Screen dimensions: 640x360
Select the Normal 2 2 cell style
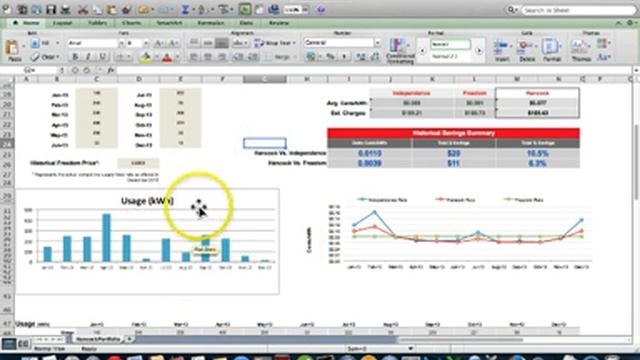[451, 56]
